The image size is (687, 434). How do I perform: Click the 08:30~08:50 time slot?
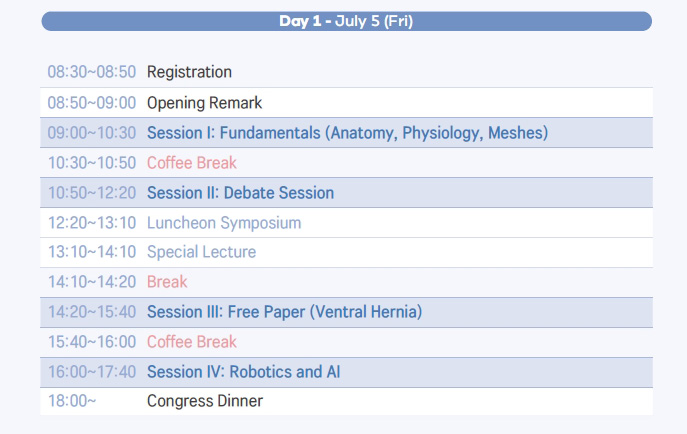point(92,72)
